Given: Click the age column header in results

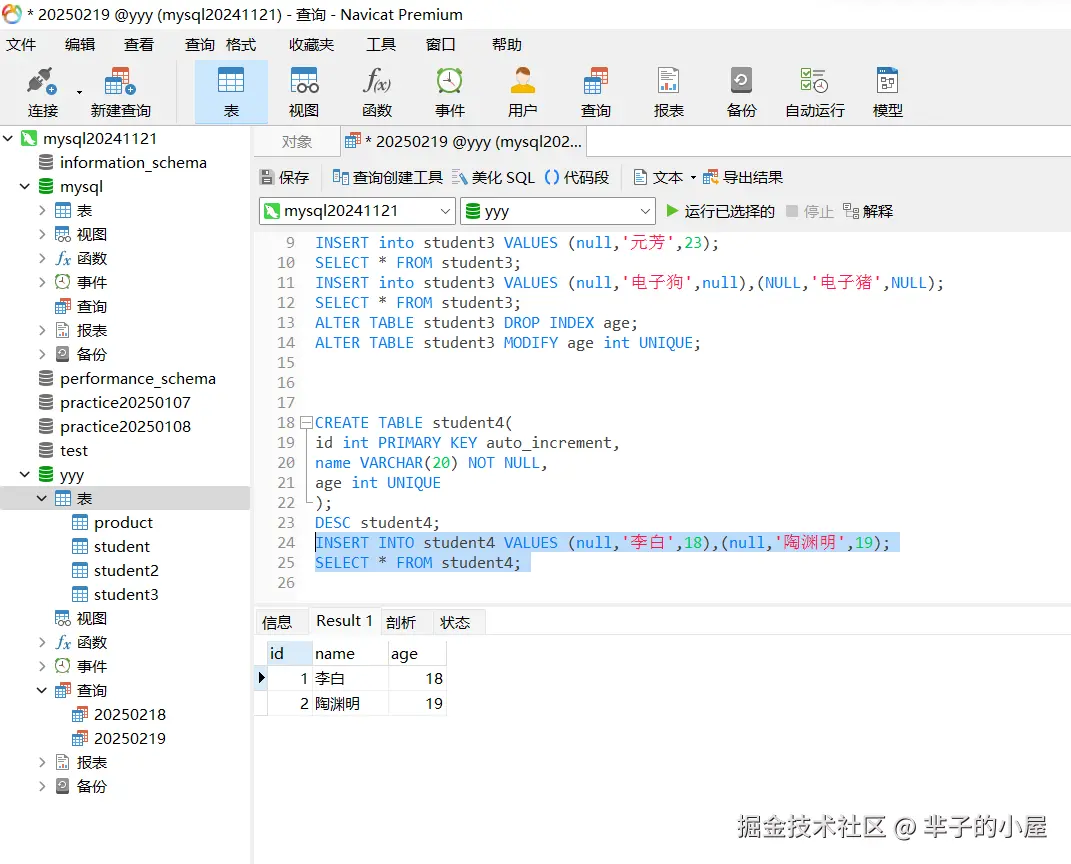Looking at the screenshot, I should tap(417, 654).
